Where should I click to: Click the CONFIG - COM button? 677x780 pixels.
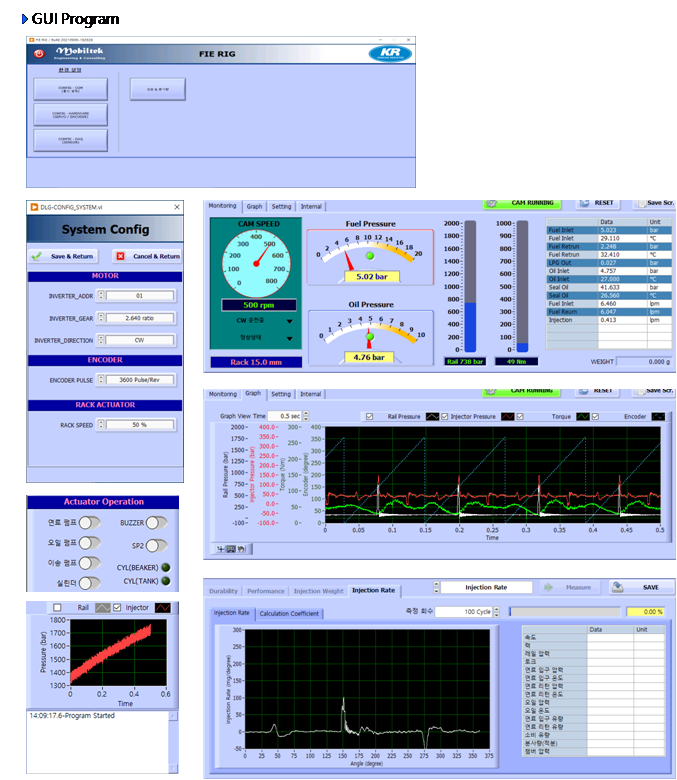(x=71, y=89)
